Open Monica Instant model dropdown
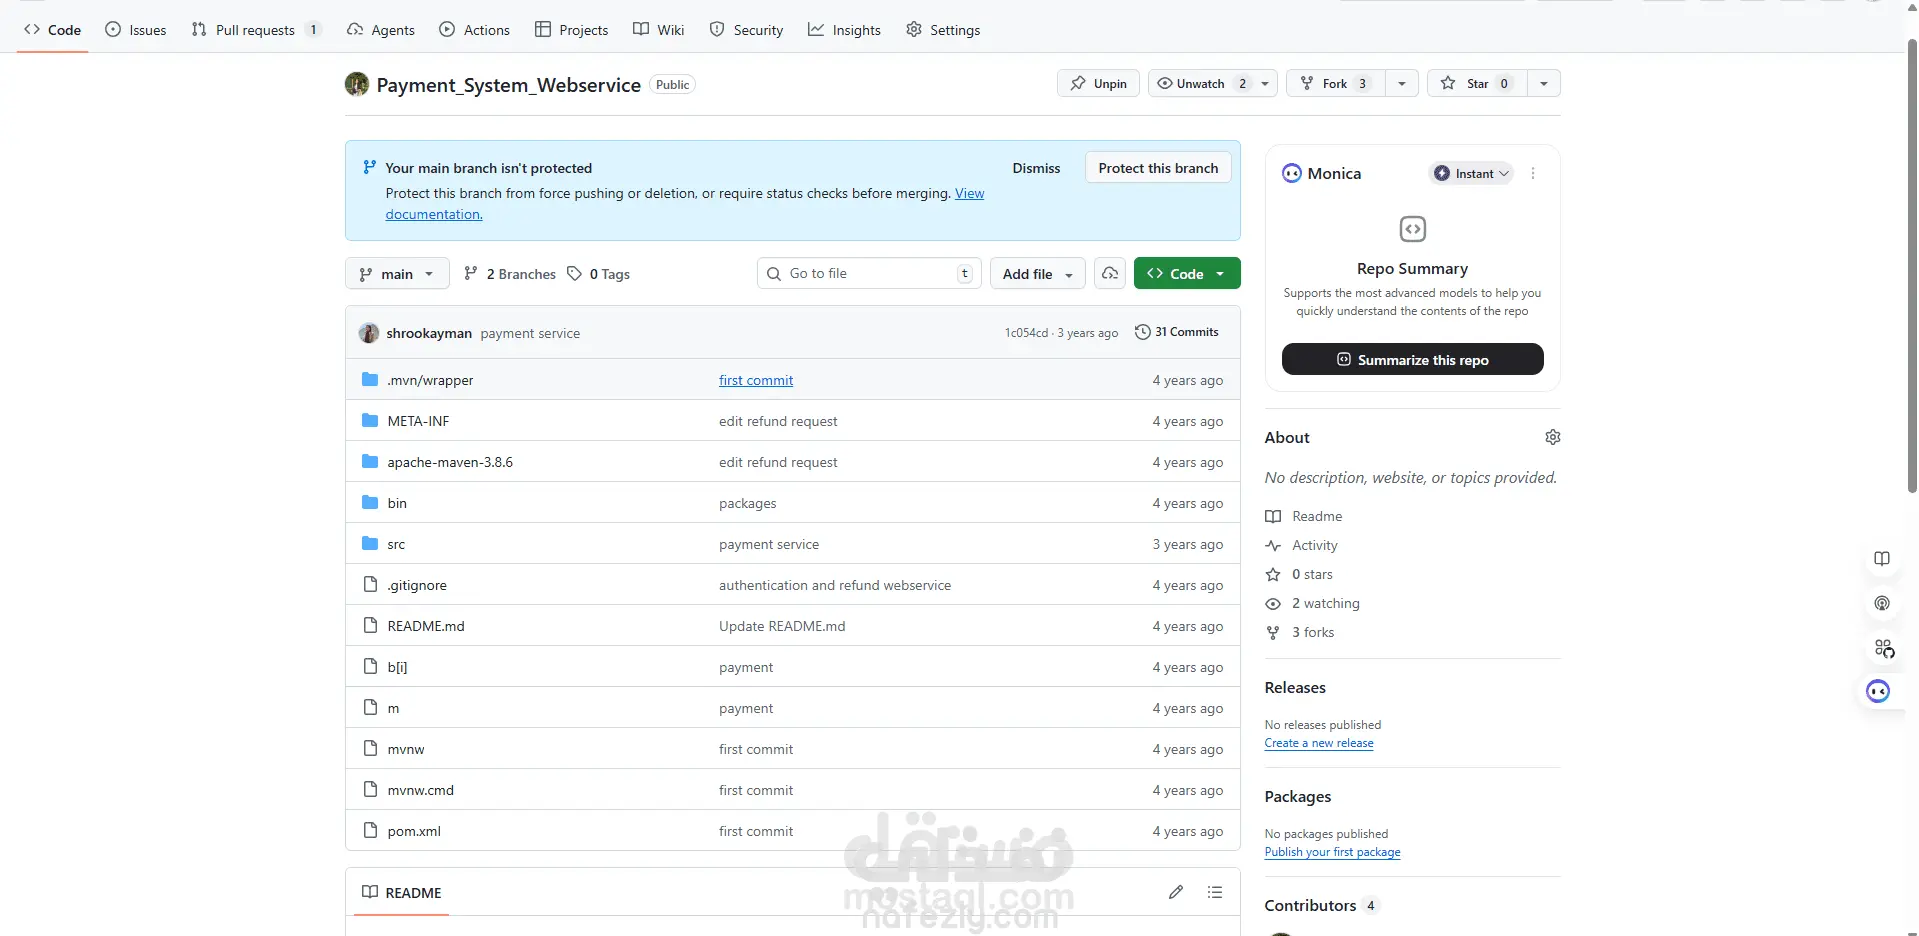Screen dimensions: 1919x936 [1471, 173]
